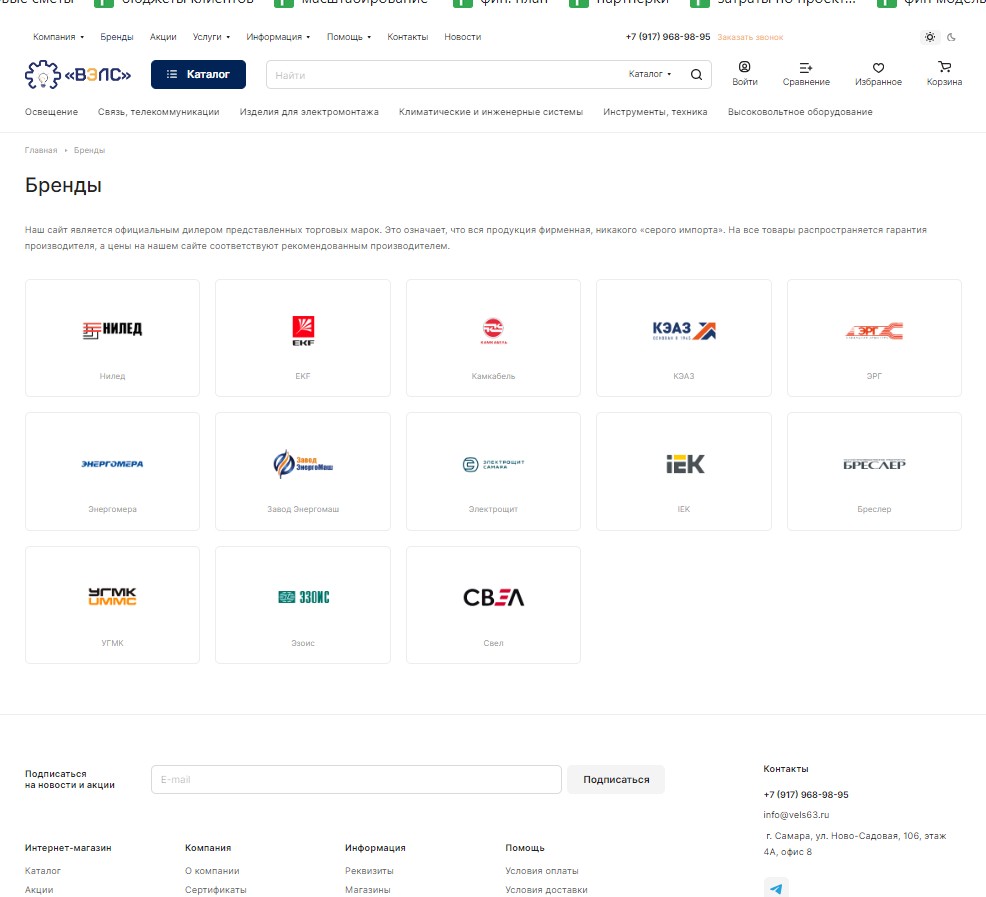Open the IEK brand logo
Image resolution: width=986 pixels, height=897 pixels.
[685, 464]
